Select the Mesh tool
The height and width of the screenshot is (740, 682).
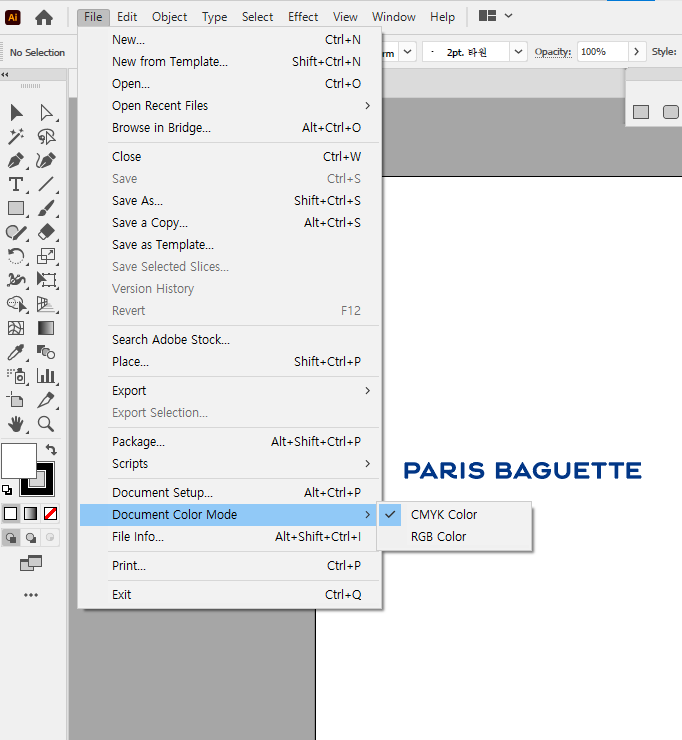click(x=16, y=328)
